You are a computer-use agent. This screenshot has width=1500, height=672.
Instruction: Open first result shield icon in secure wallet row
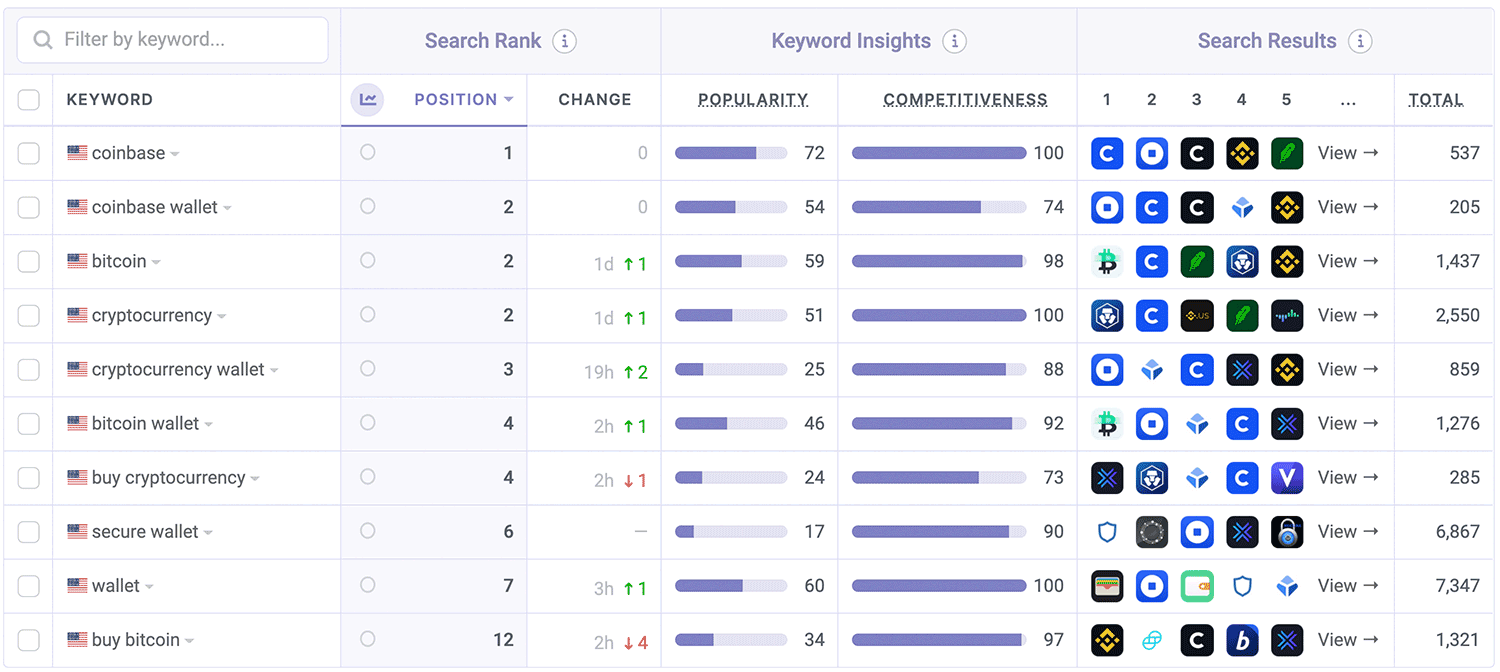(x=1107, y=531)
